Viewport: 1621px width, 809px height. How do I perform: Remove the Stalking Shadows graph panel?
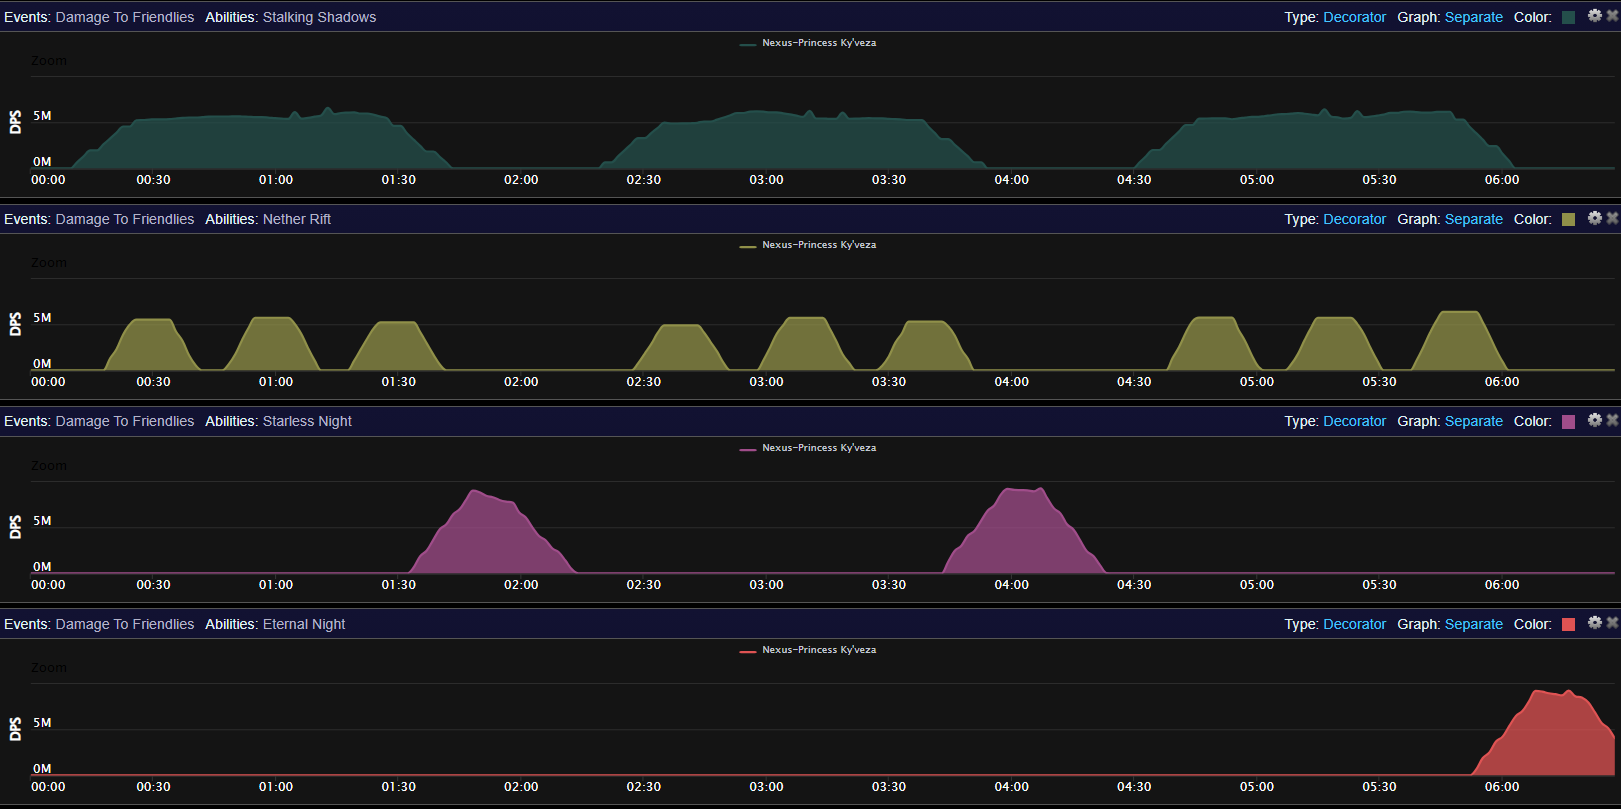coord(1612,16)
